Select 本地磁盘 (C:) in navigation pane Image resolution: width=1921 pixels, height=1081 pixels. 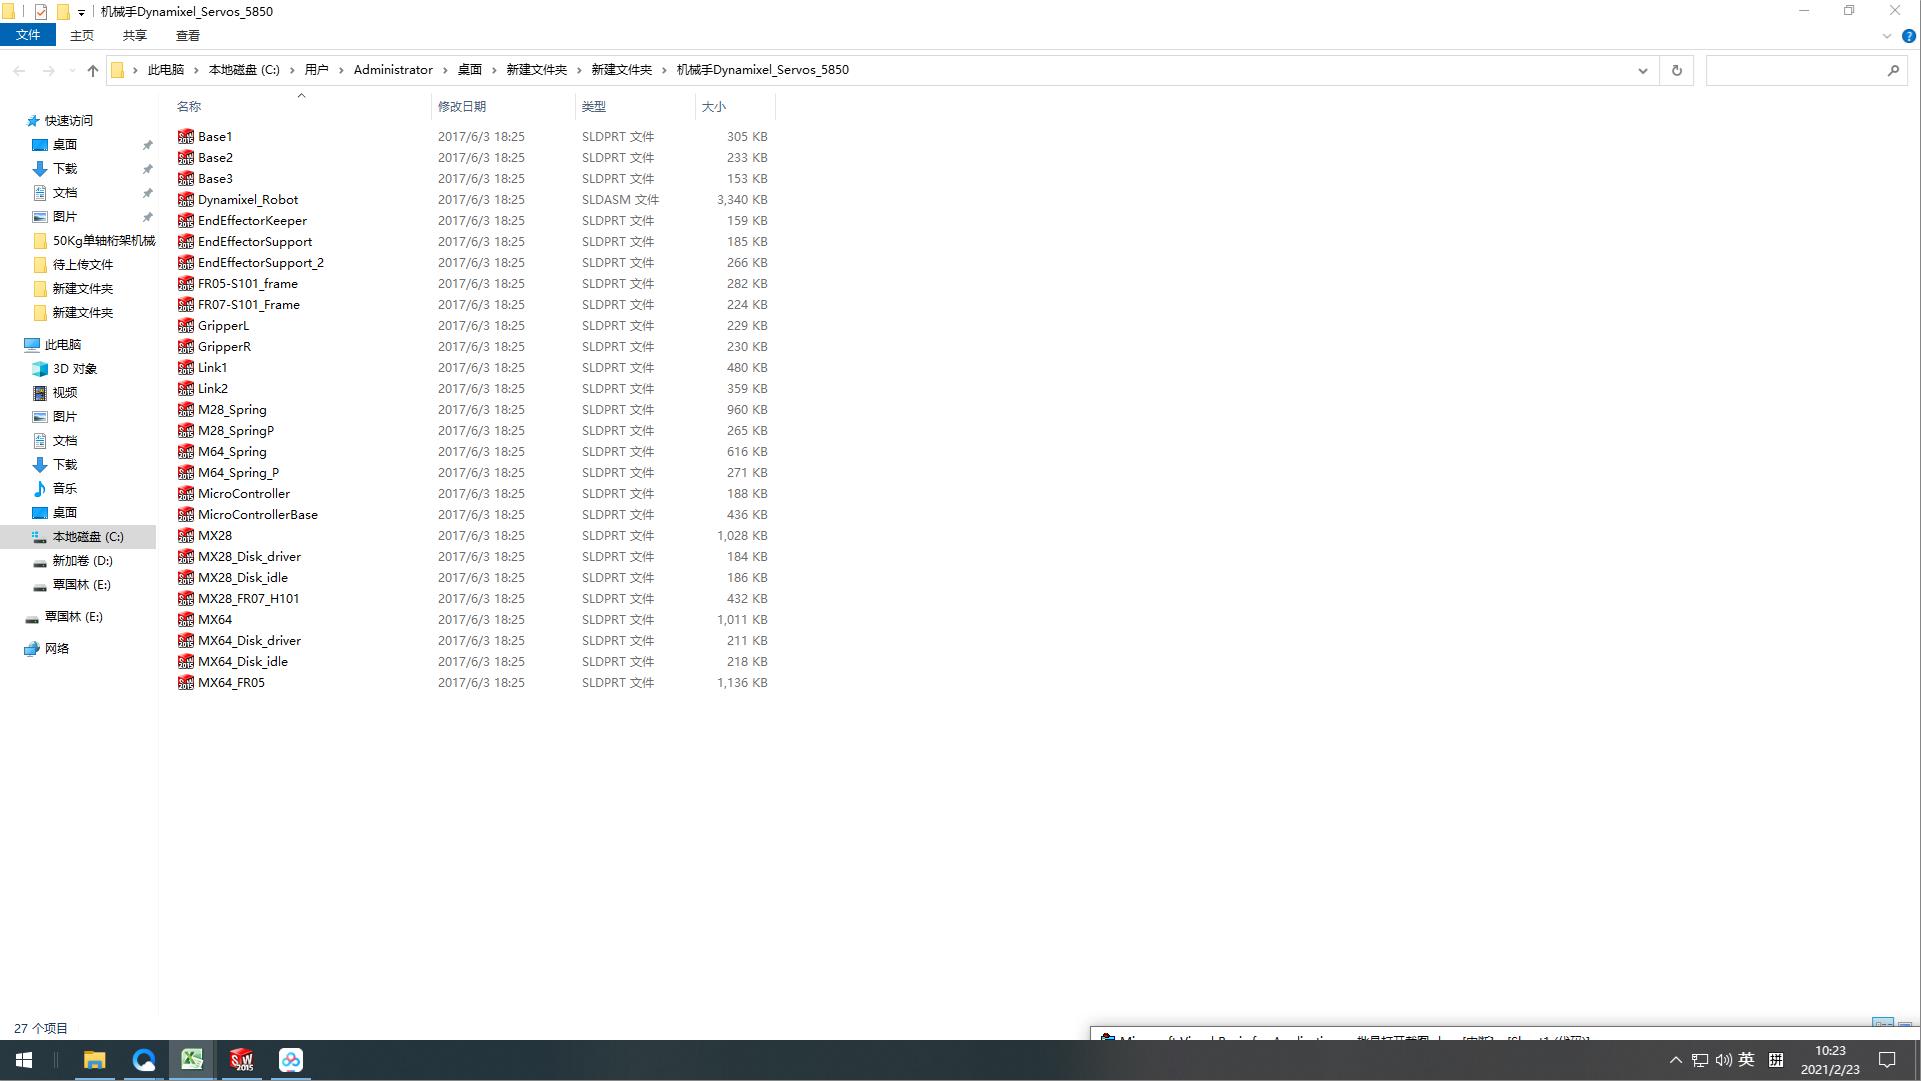click(88, 537)
